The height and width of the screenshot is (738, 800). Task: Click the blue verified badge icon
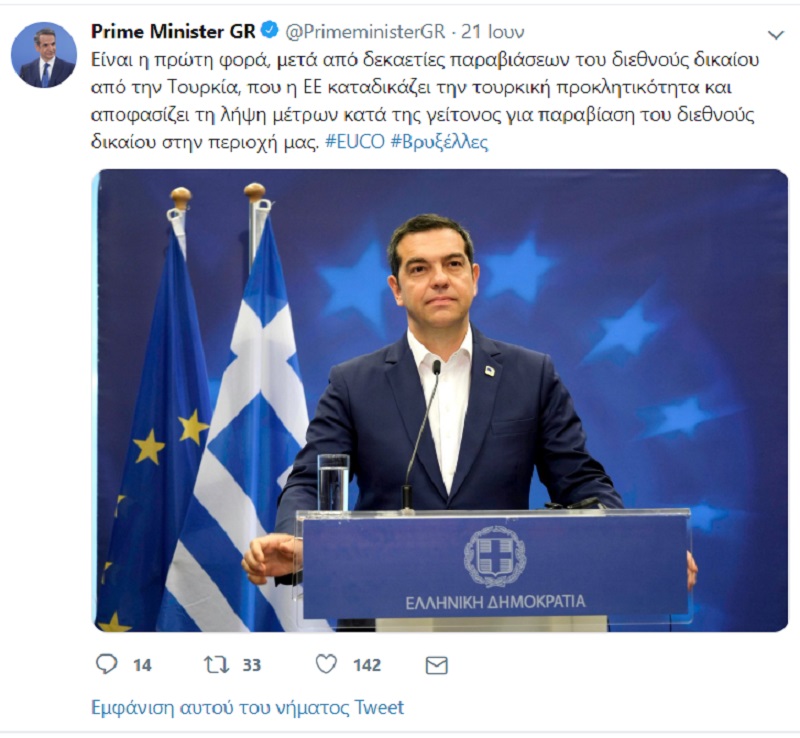pos(269,31)
